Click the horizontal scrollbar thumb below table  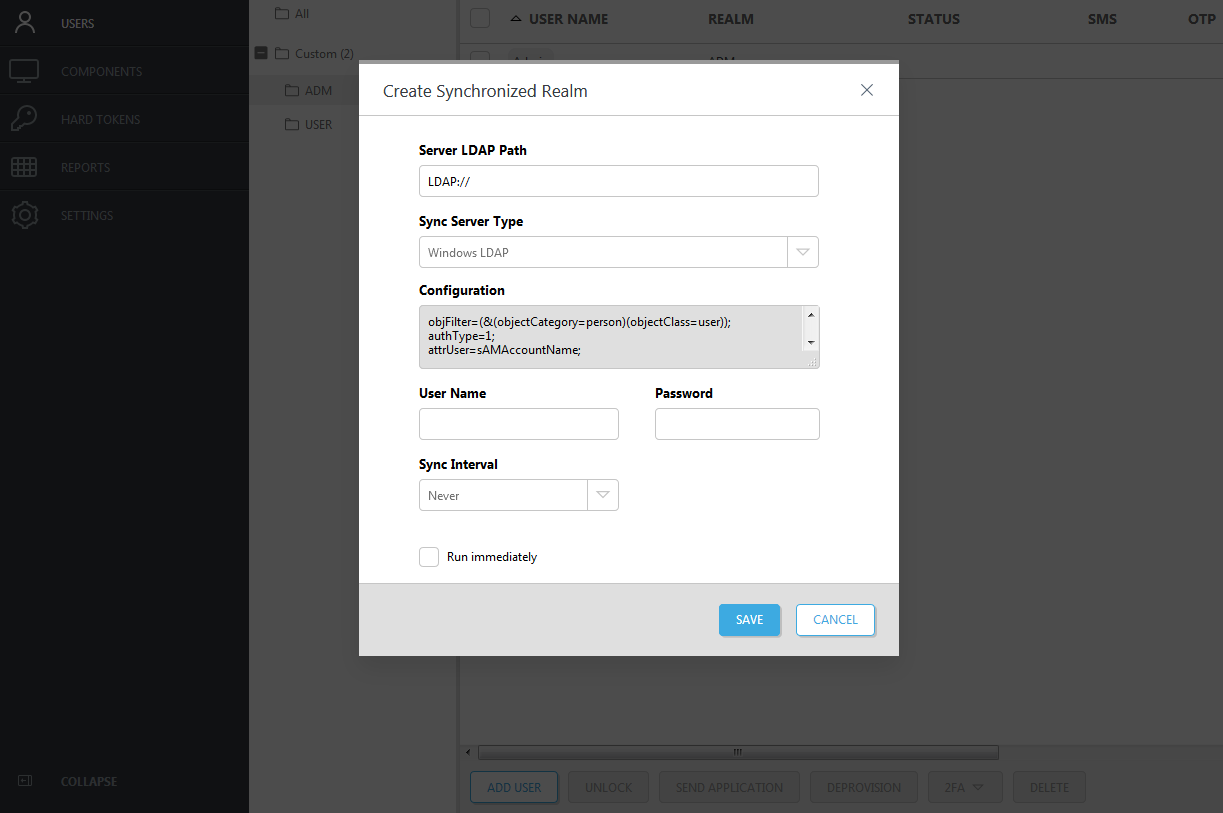point(738,752)
